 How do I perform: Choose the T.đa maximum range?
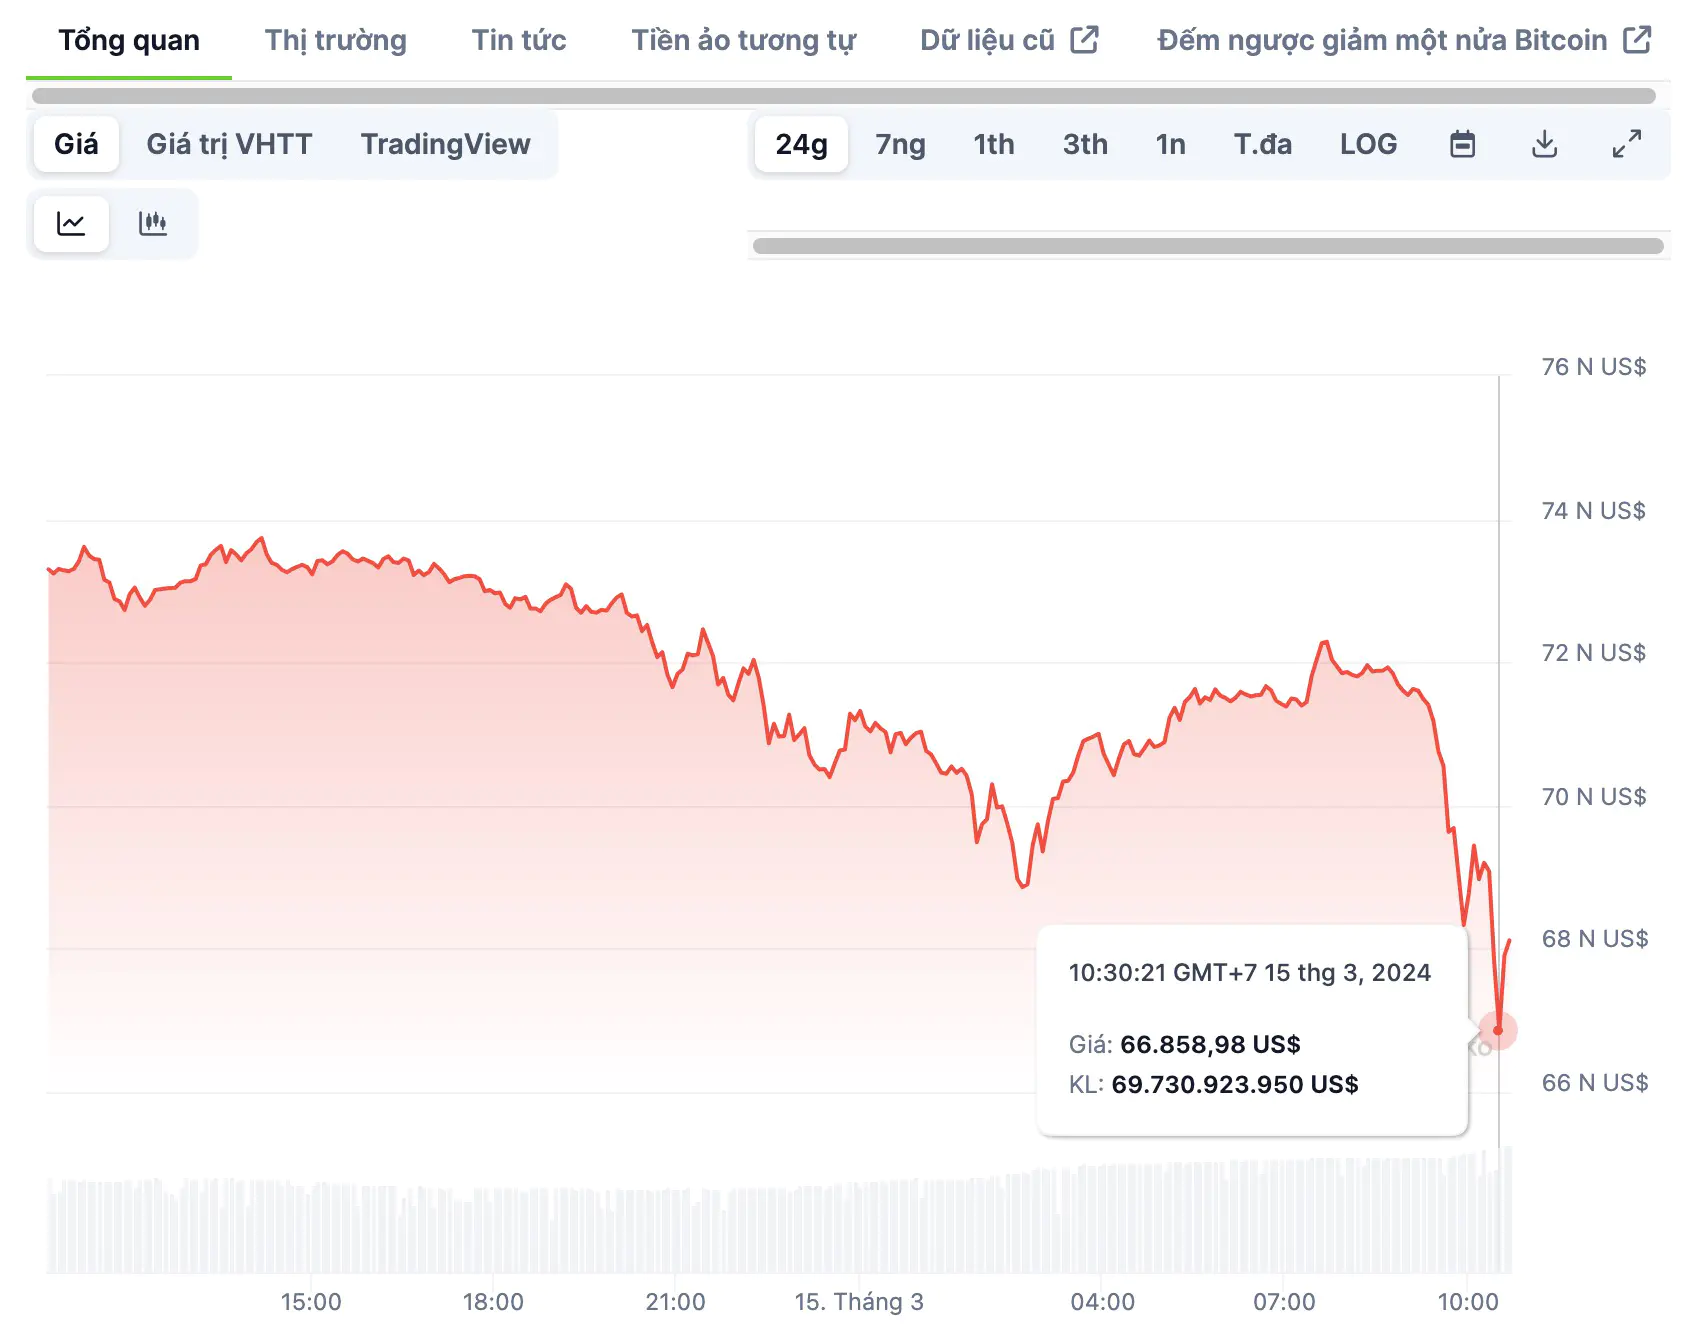(1262, 144)
